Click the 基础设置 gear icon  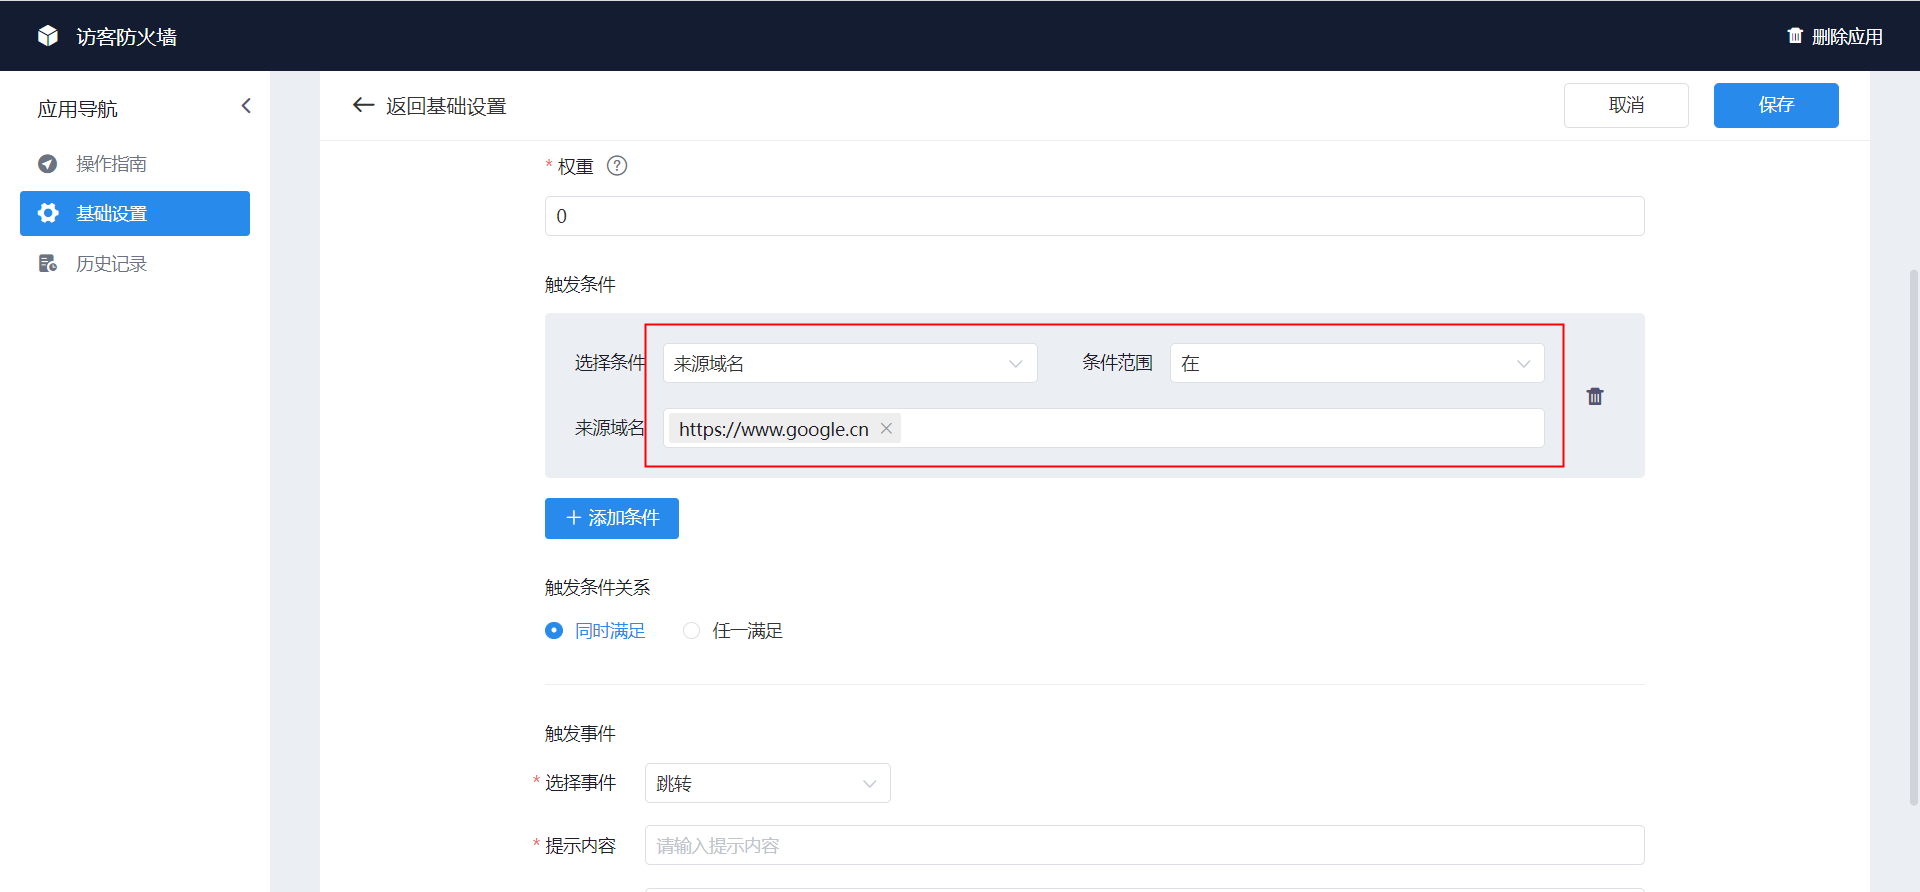(x=47, y=213)
